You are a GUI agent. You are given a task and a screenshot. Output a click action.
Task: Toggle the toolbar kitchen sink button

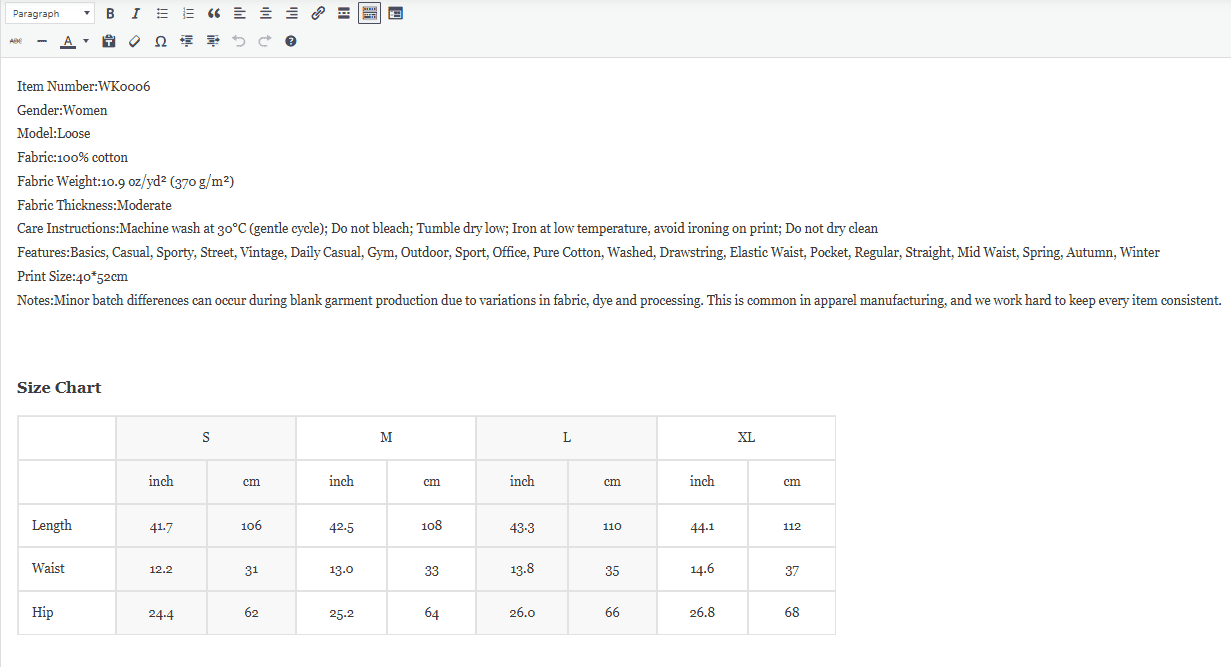click(369, 14)
